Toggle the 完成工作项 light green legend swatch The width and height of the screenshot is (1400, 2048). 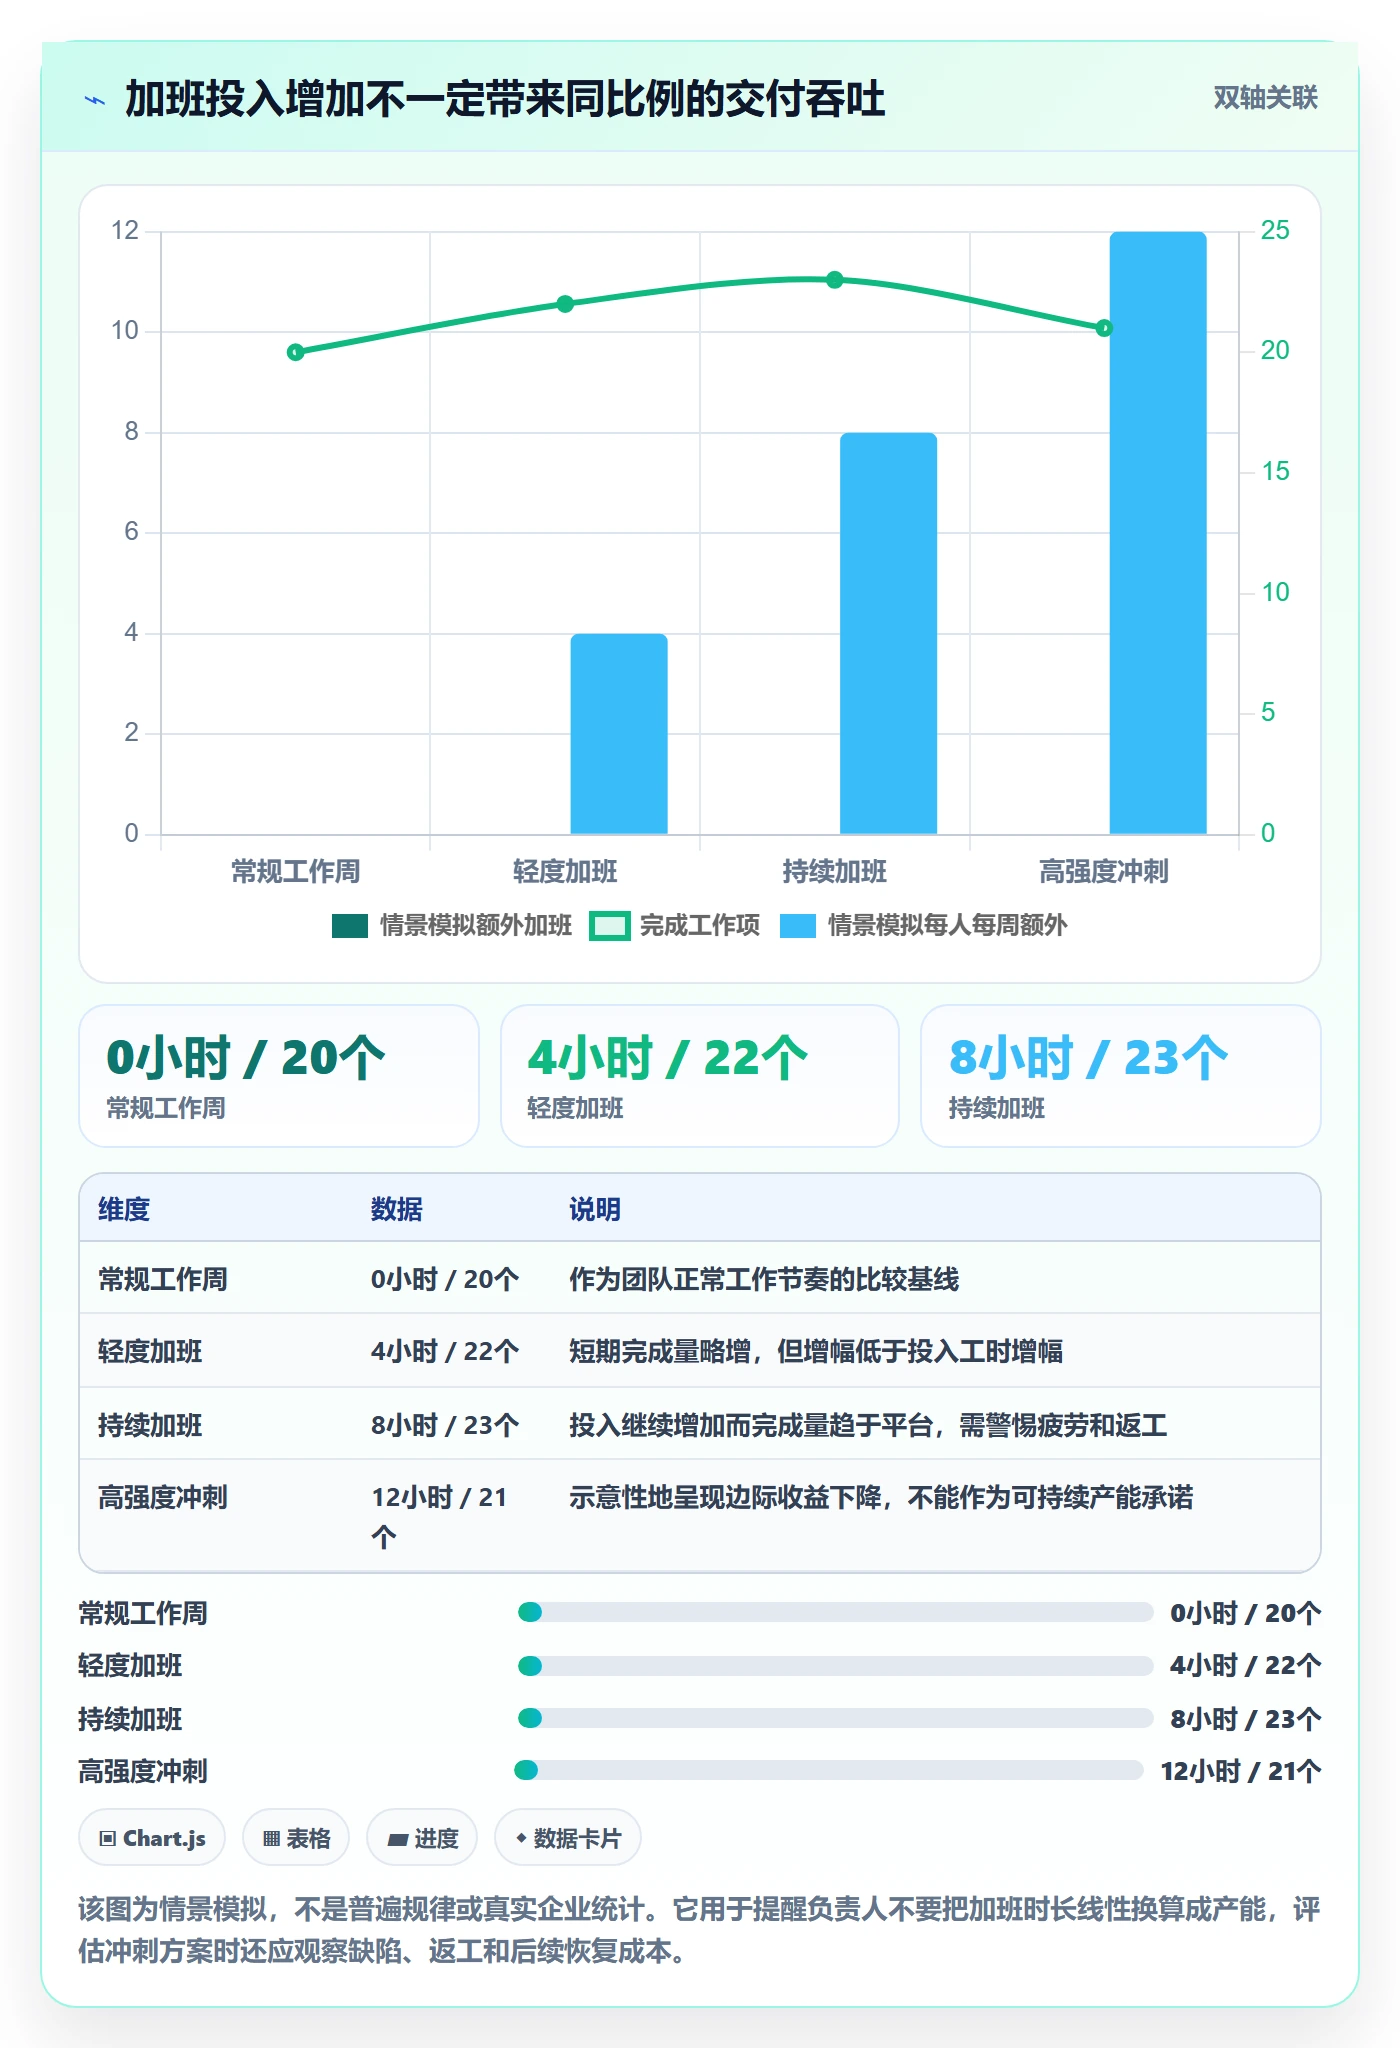coord(610,926)
